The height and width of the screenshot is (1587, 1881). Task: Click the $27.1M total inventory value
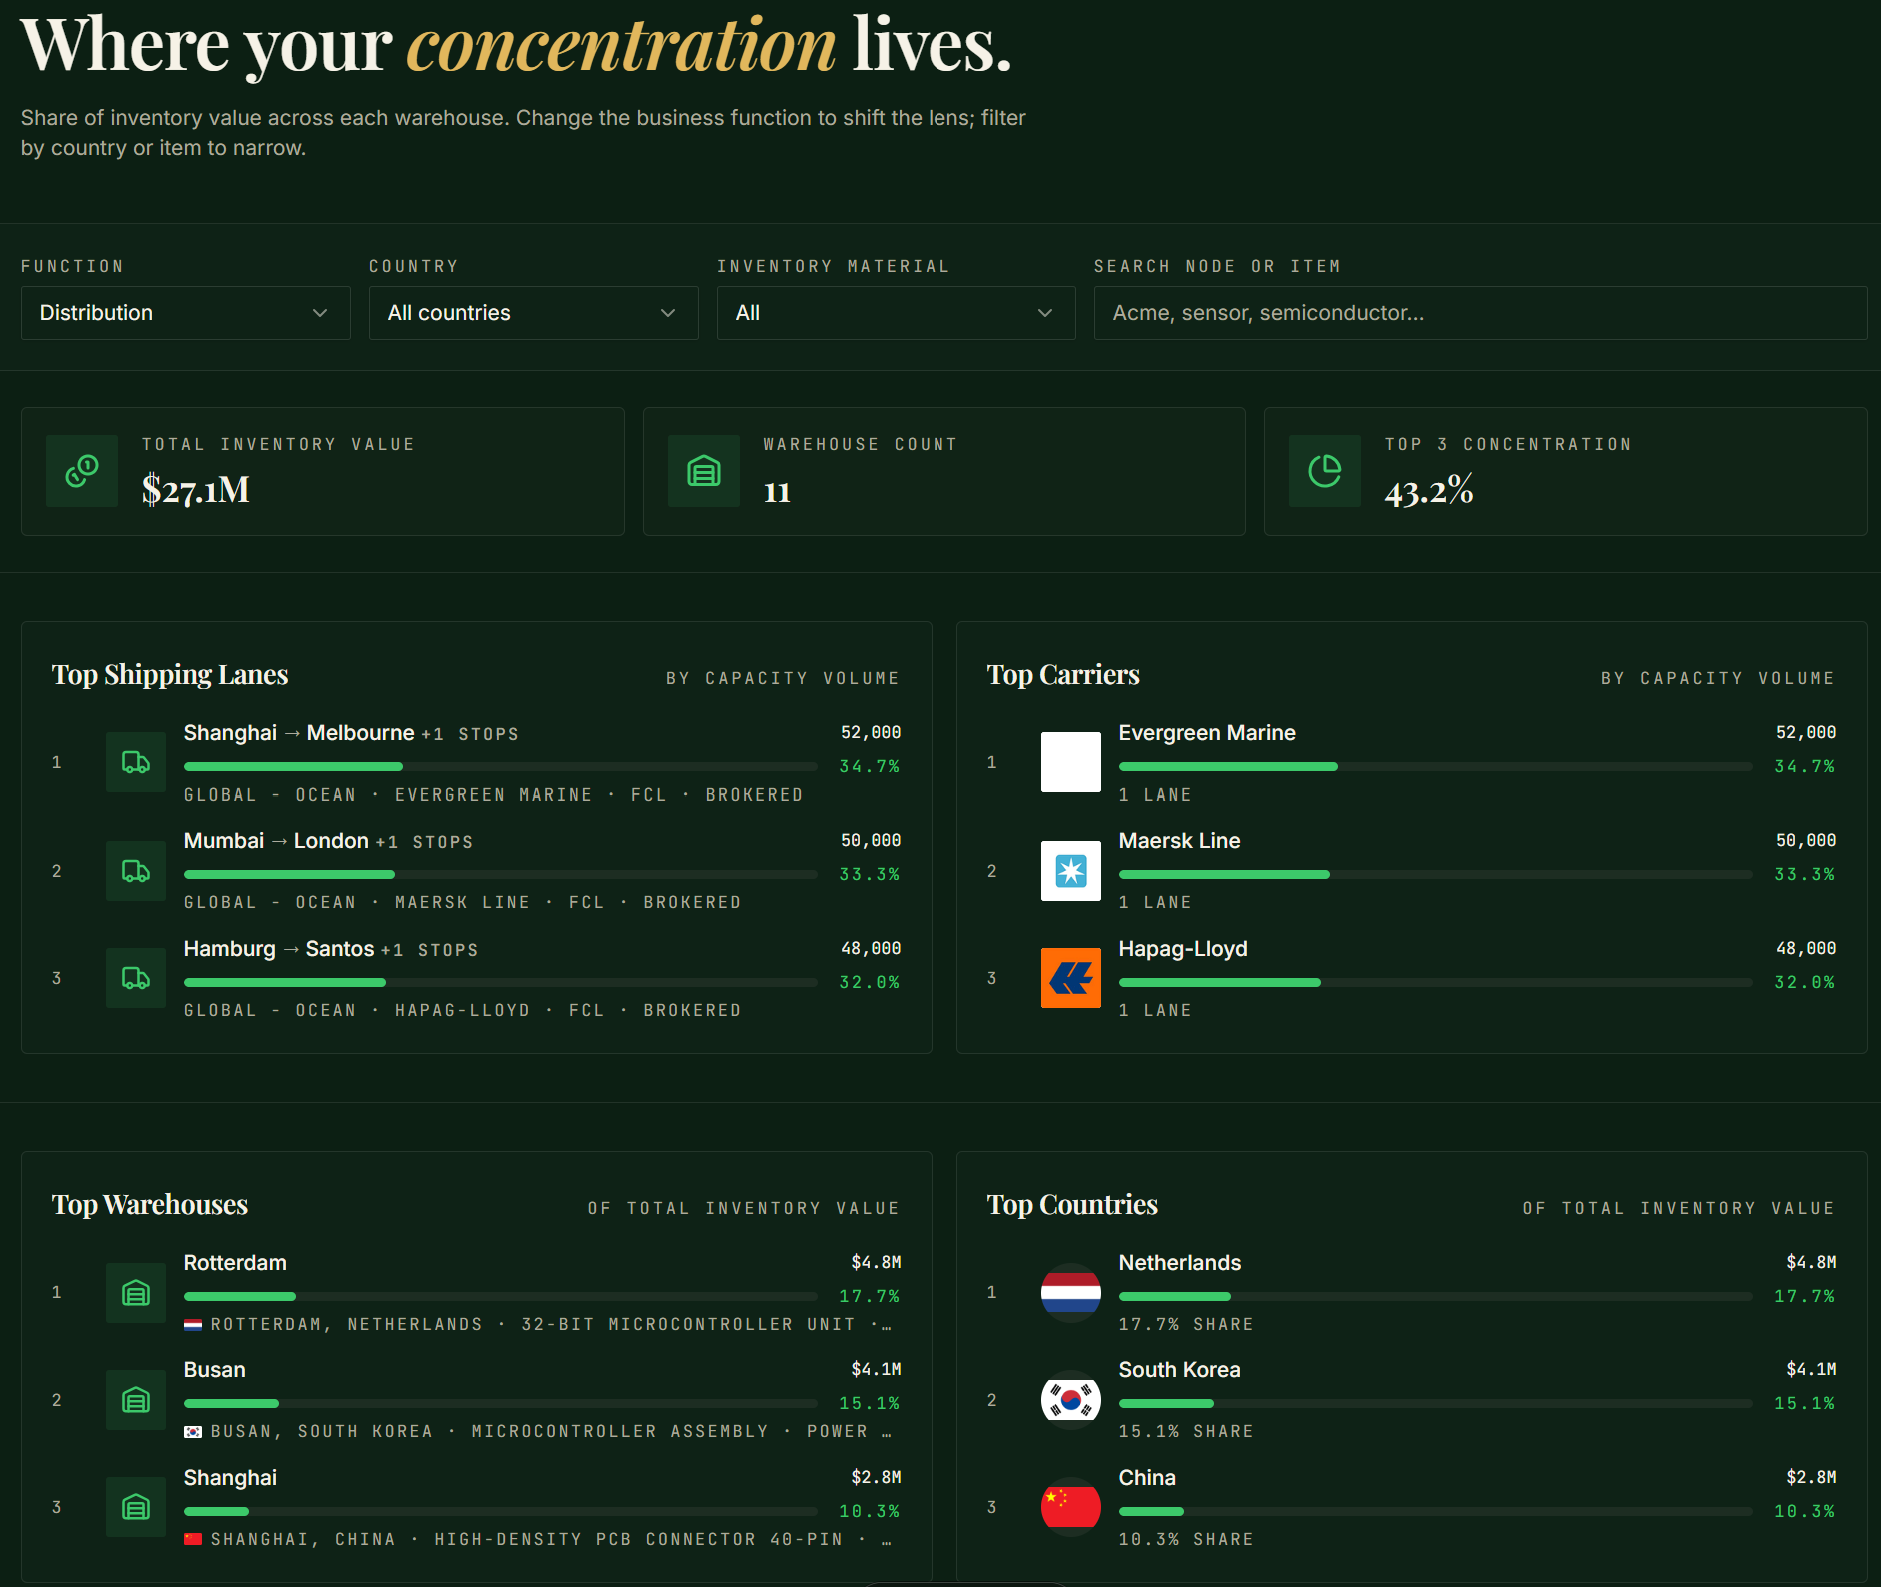(x=196, y=490)
